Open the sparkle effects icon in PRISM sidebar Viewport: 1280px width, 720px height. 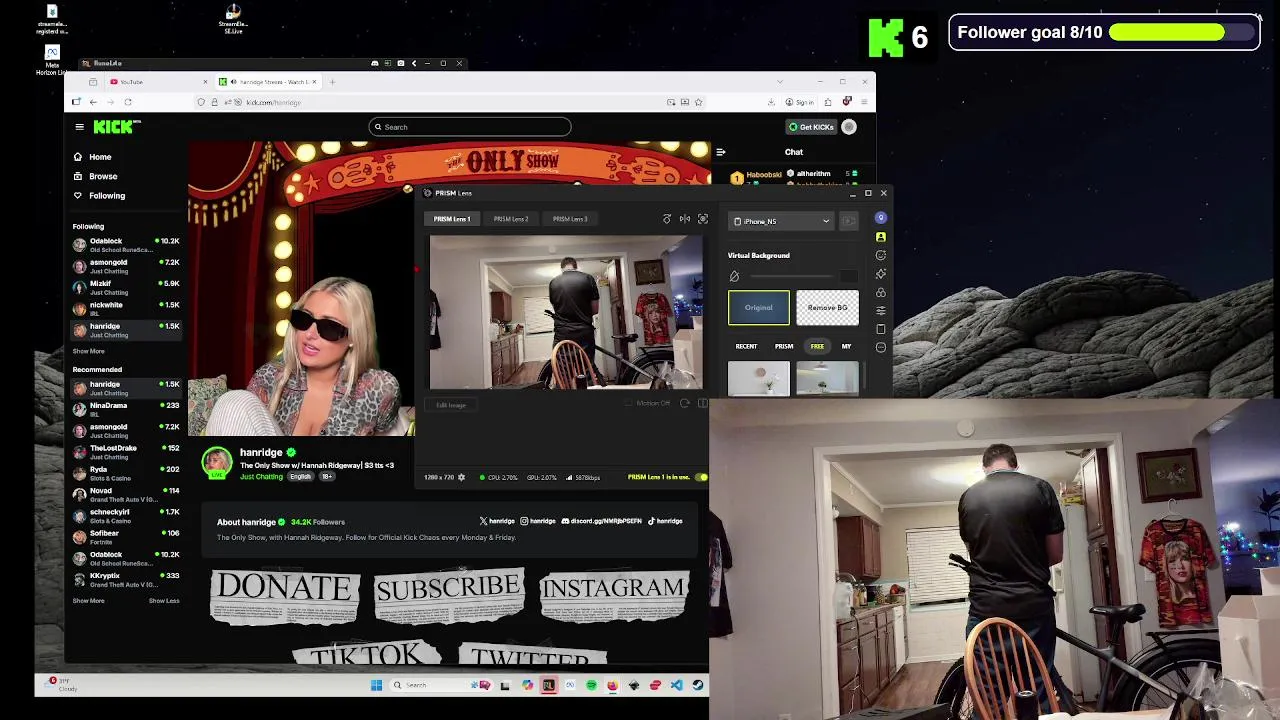[881, 274]
